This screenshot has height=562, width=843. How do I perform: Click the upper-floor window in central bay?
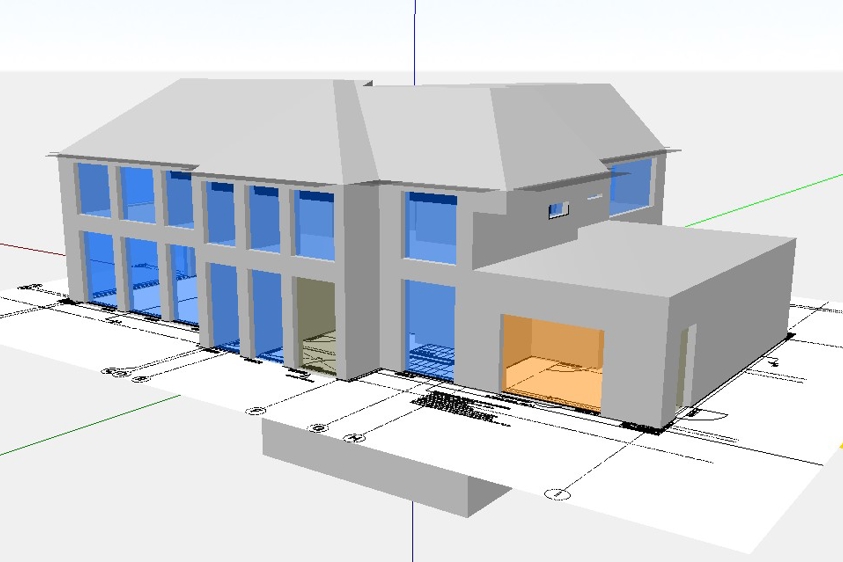click(x=431, y=229)
